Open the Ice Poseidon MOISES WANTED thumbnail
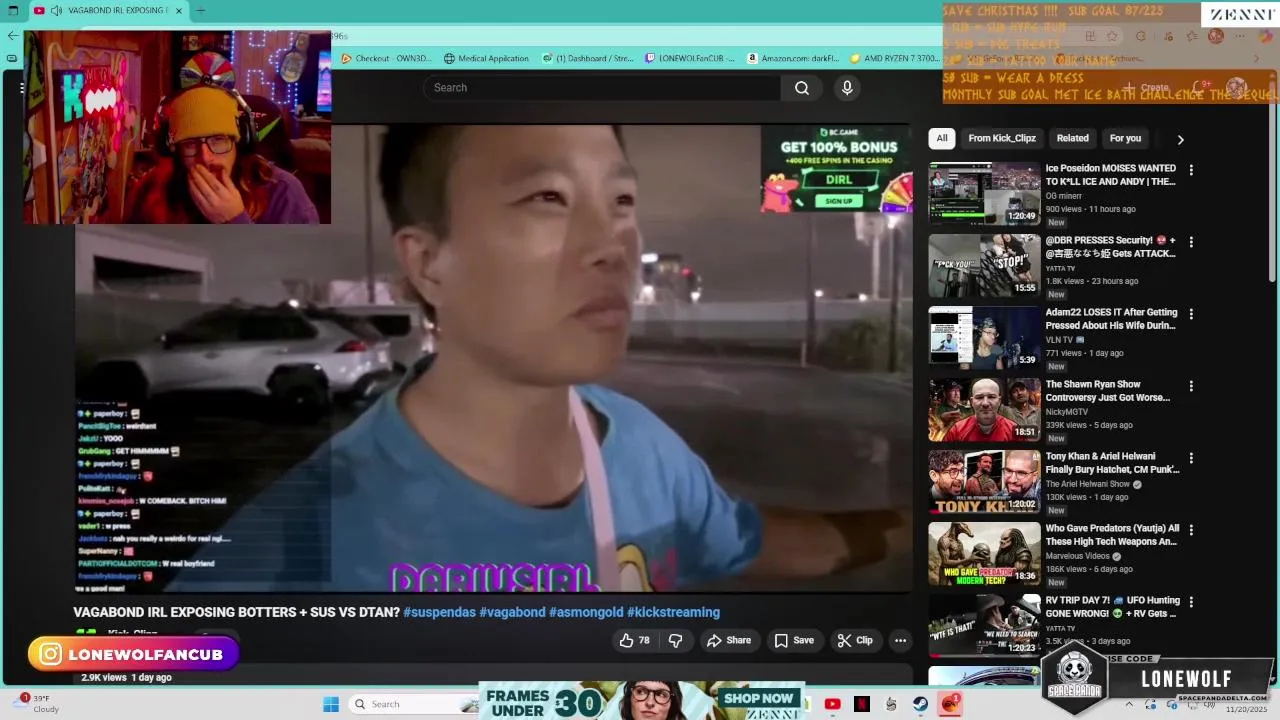Image resolution: width=1280 pixels, height=720 pixels. coord(984,194)
